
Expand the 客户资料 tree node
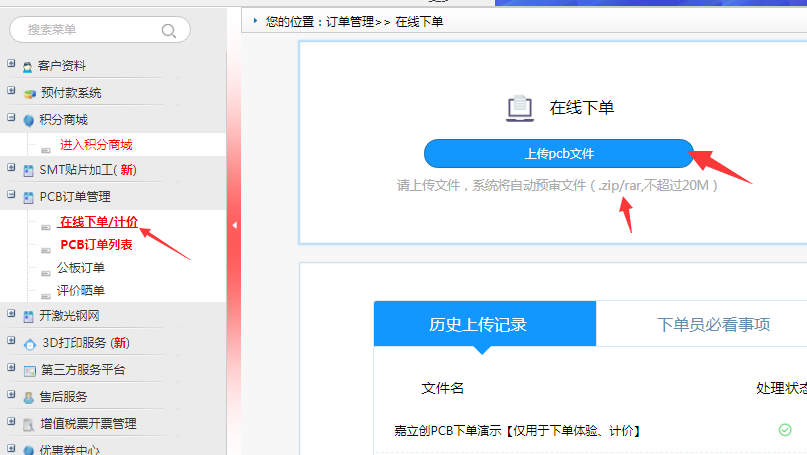pyautogui.click(x=11, y=65)
